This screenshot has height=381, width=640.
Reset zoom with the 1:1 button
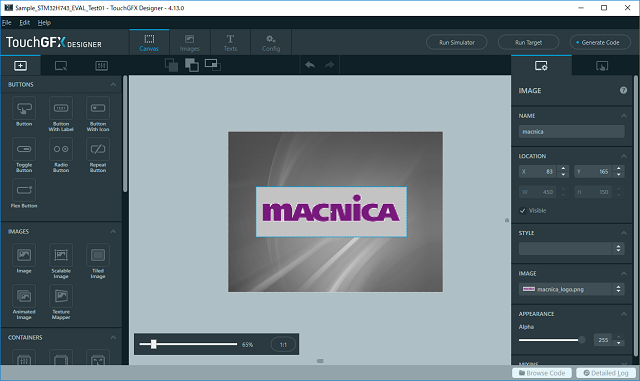pos(283,345)
